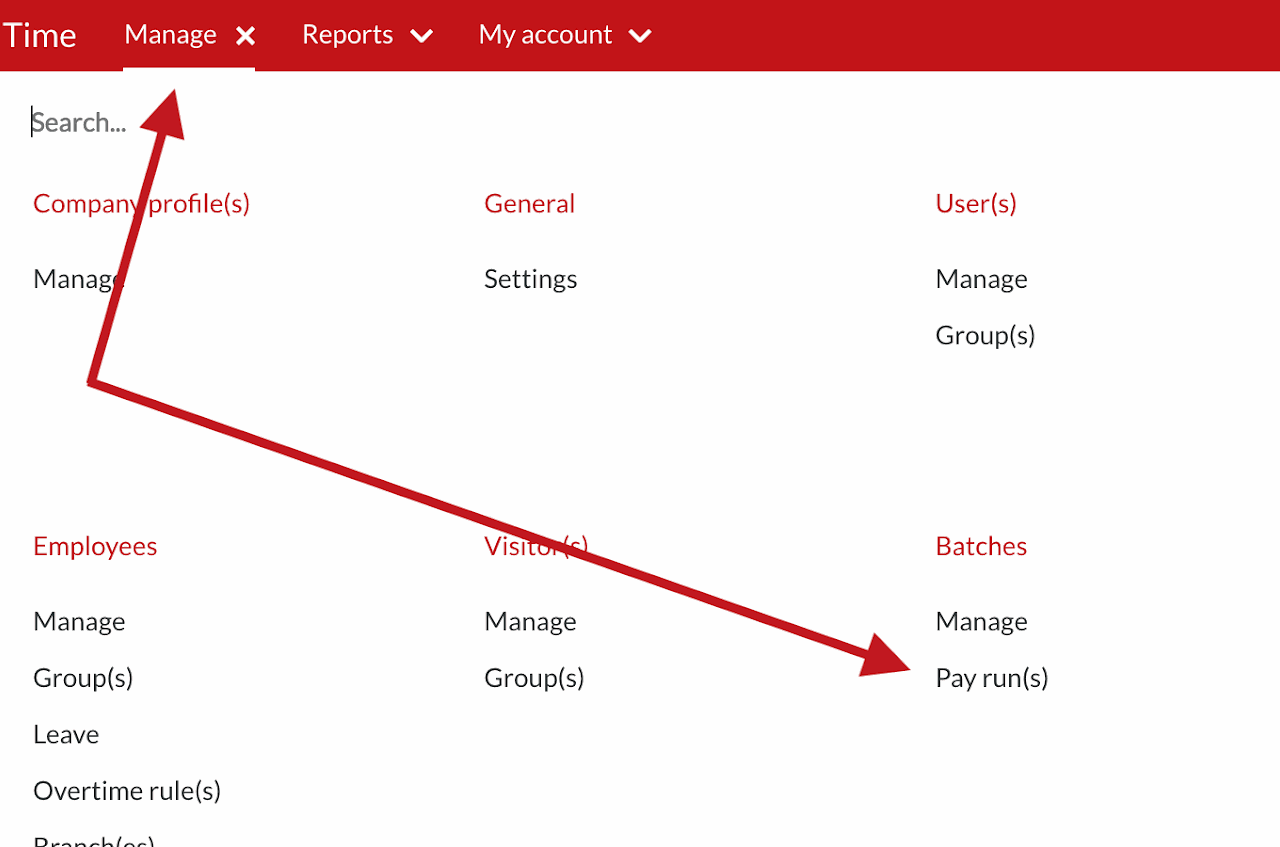Open Group(s) under Visitor(s)
1280x847 pixels.
point(534,678)
